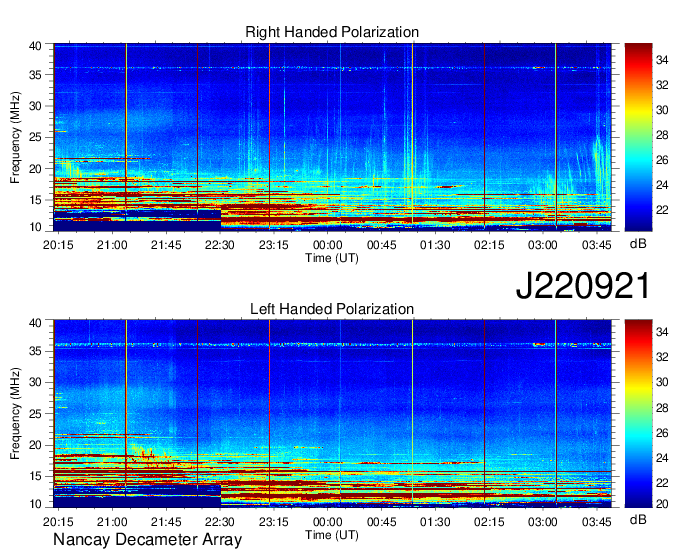Click the 20:15 time tick of right-handed plot
Viewport: 680px width, 552px height.
point(58,245)
